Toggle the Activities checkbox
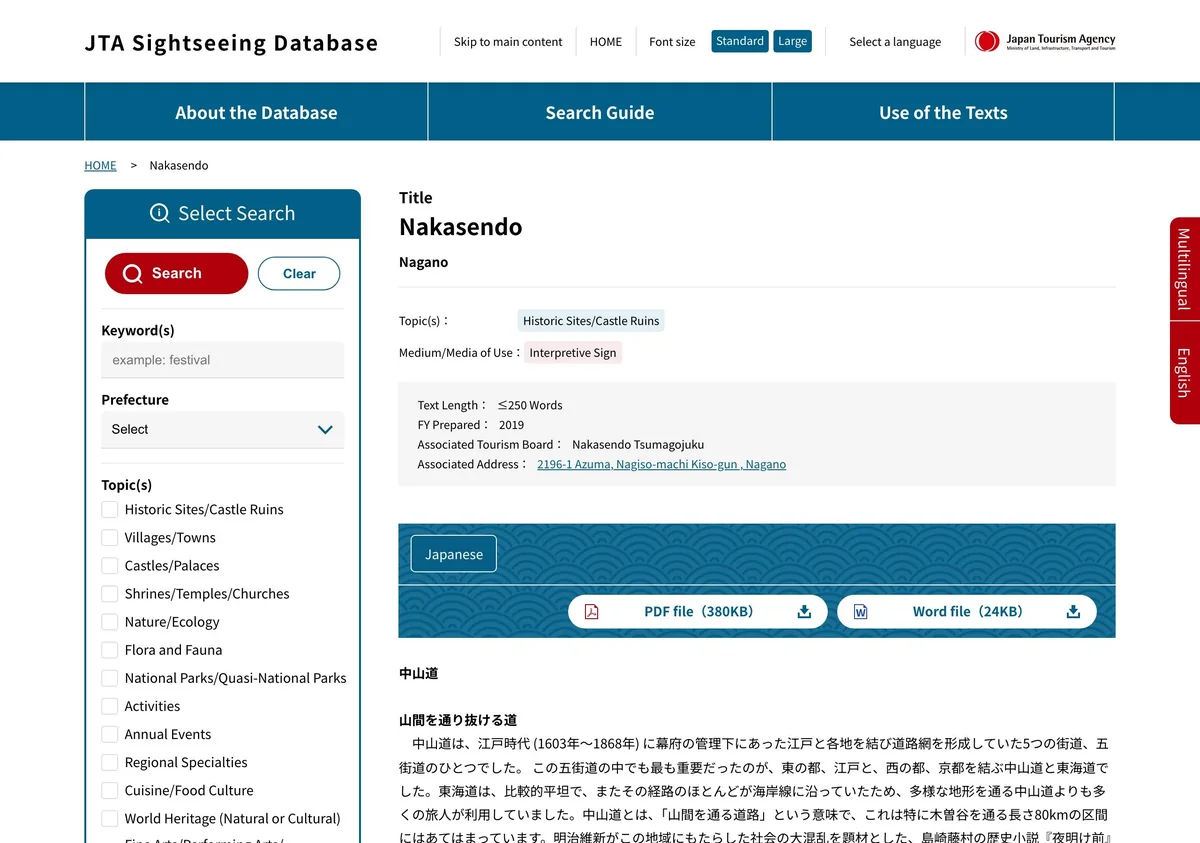This screenshot has height=843, width=1200. coord(110,706)
